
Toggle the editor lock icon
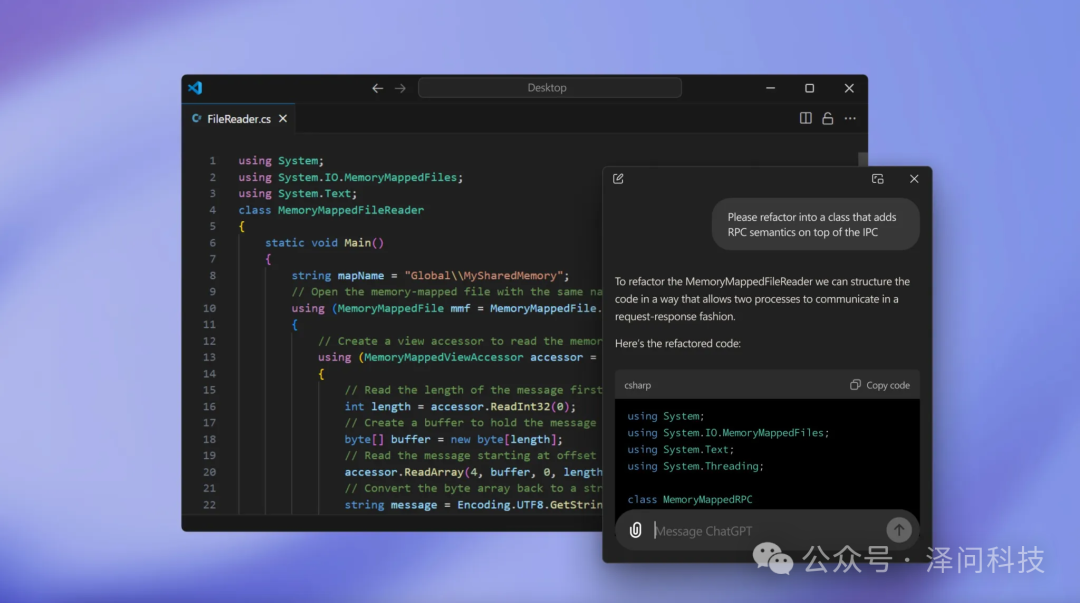tap(828, 118)
